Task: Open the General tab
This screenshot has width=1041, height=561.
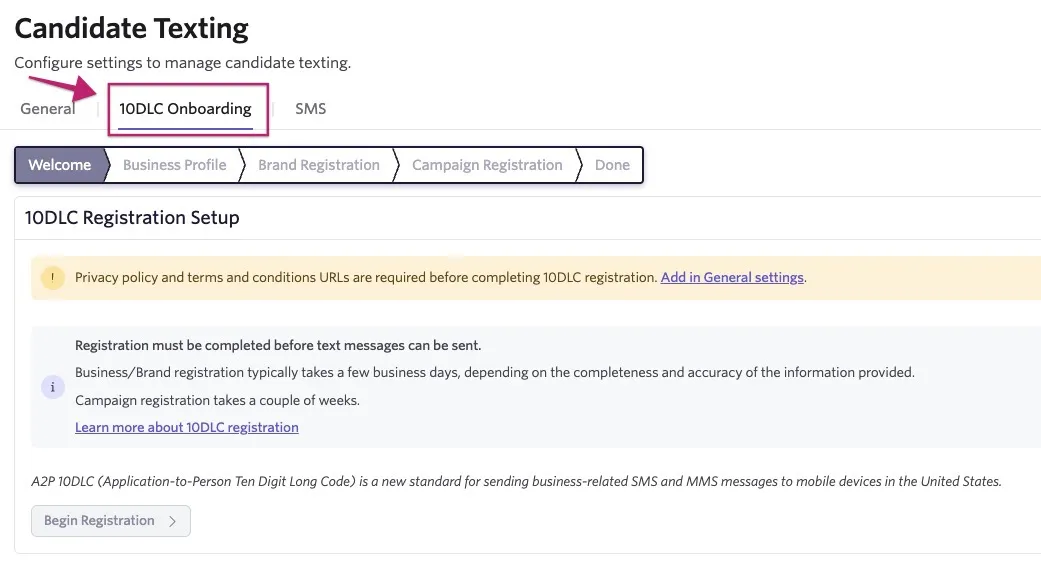Action: tap(47, 109)
